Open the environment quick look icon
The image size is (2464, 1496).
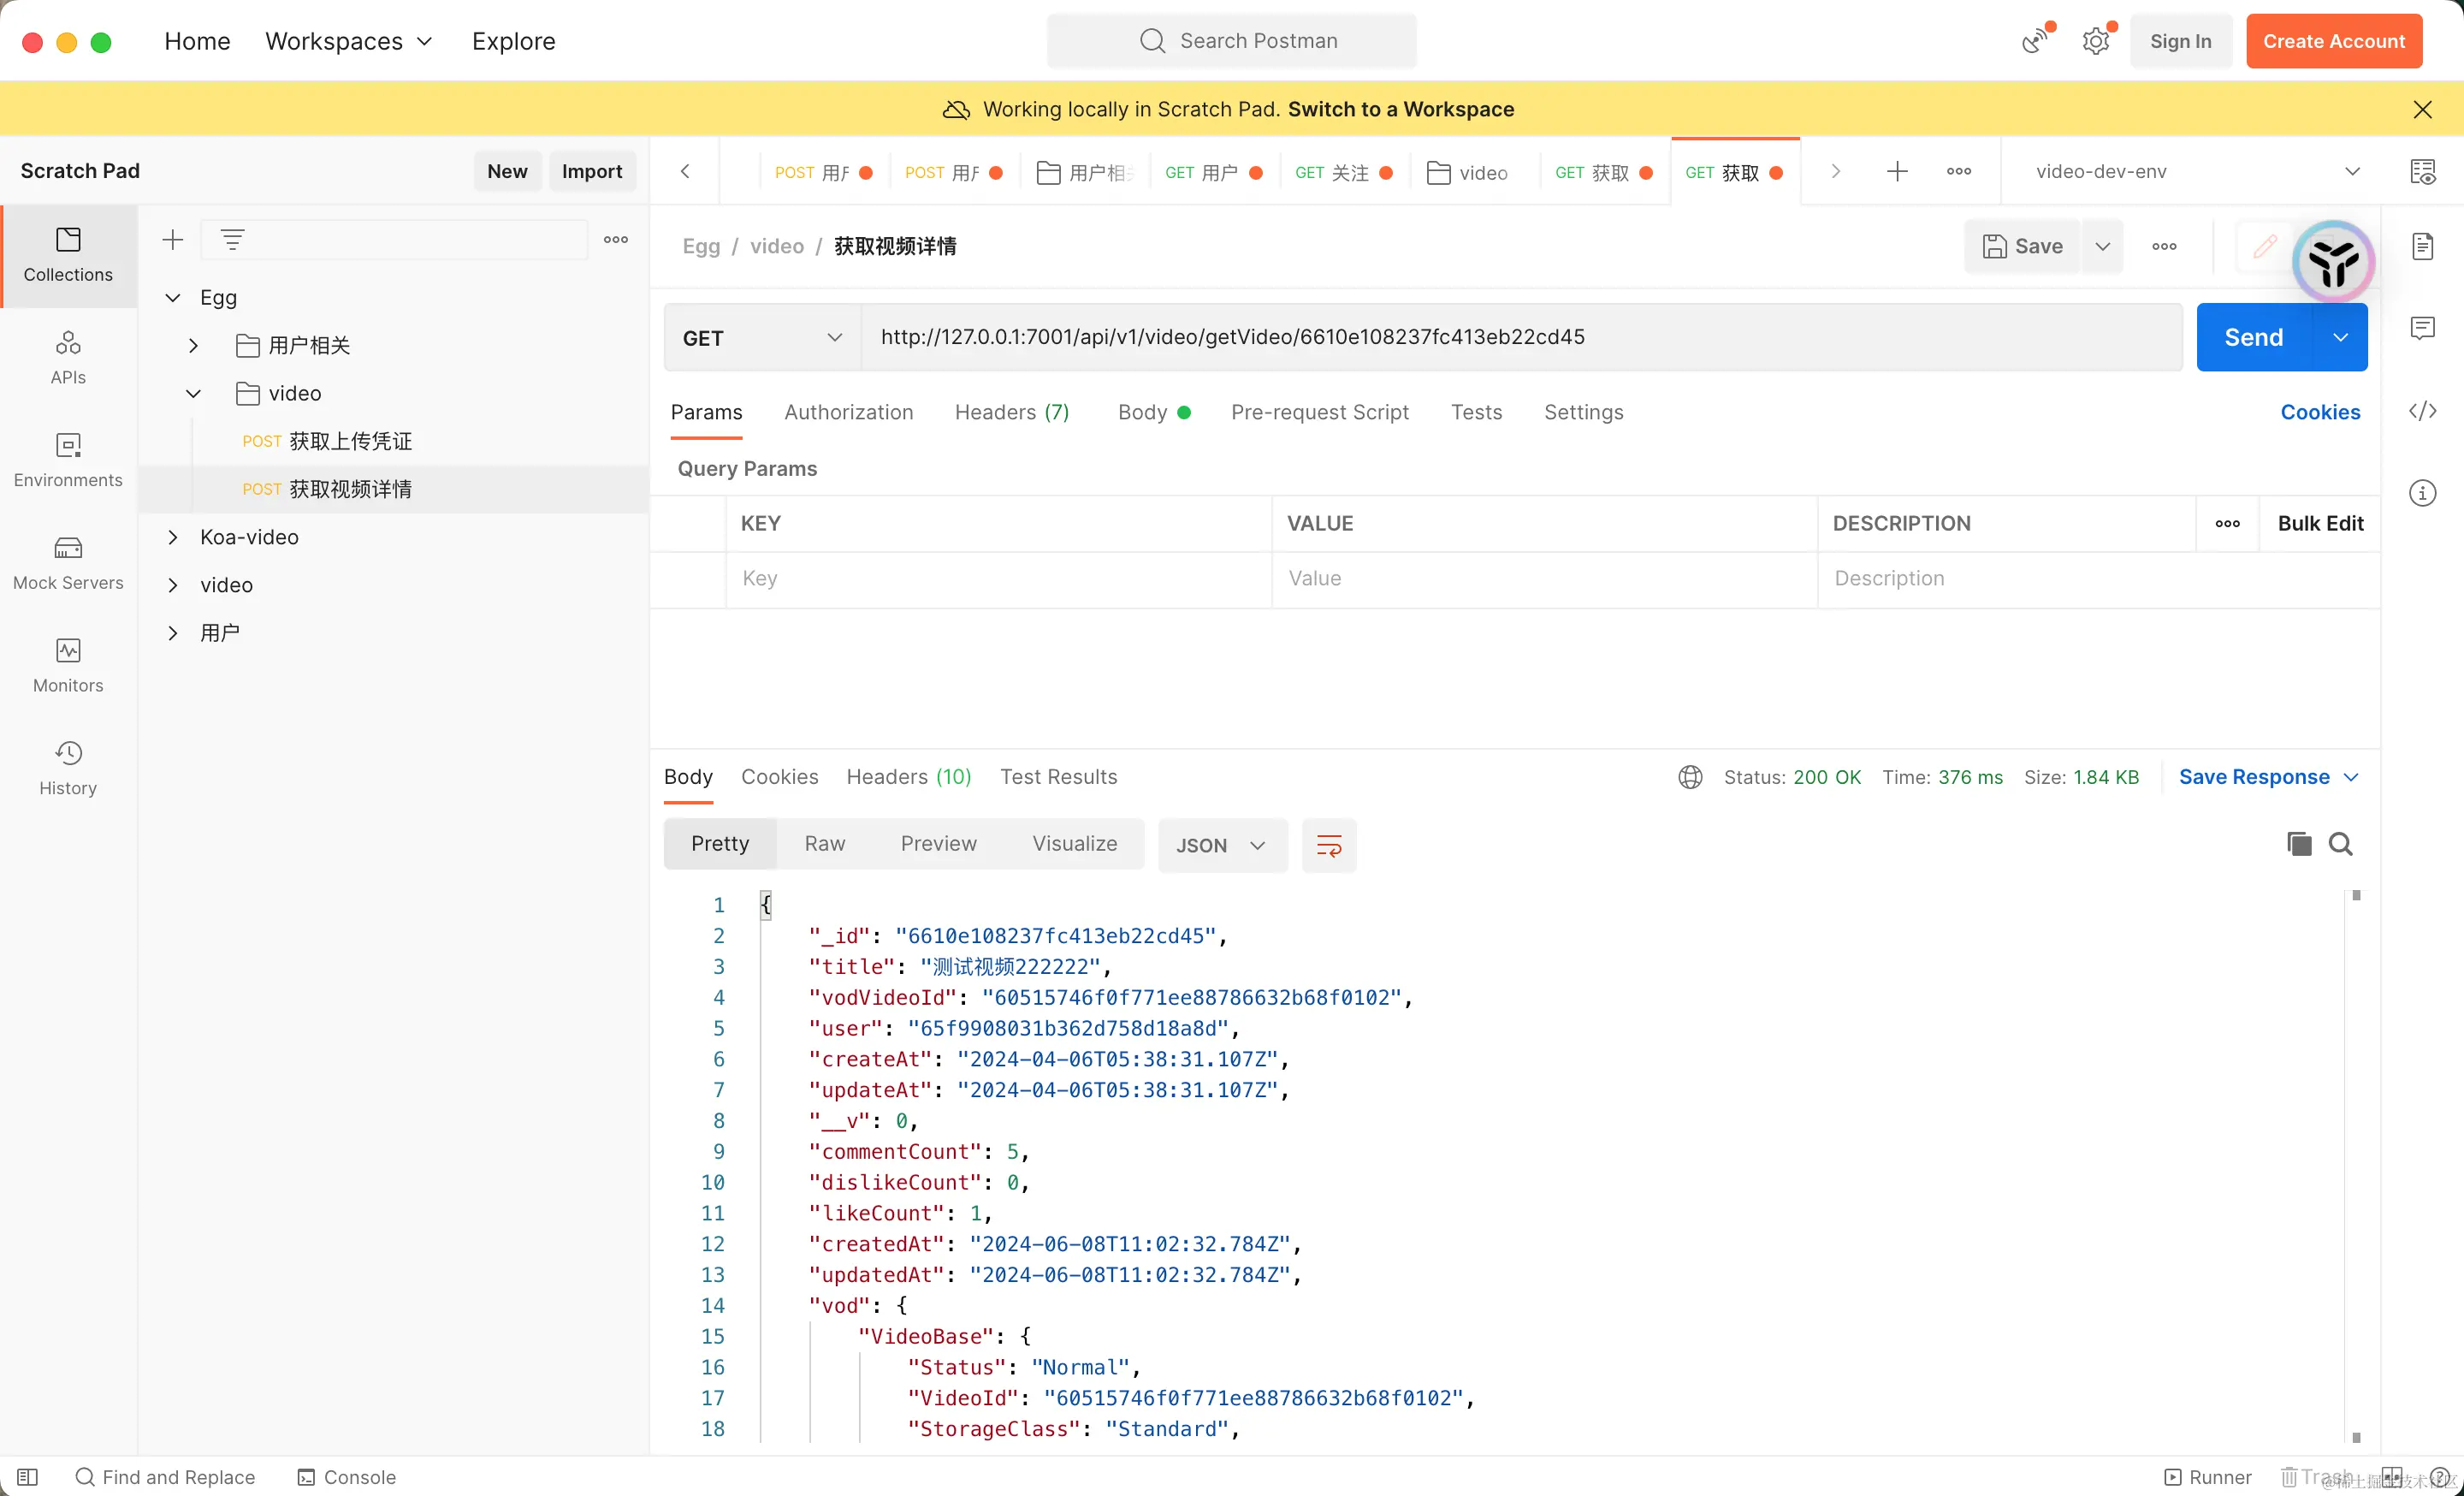point(2421,171)
